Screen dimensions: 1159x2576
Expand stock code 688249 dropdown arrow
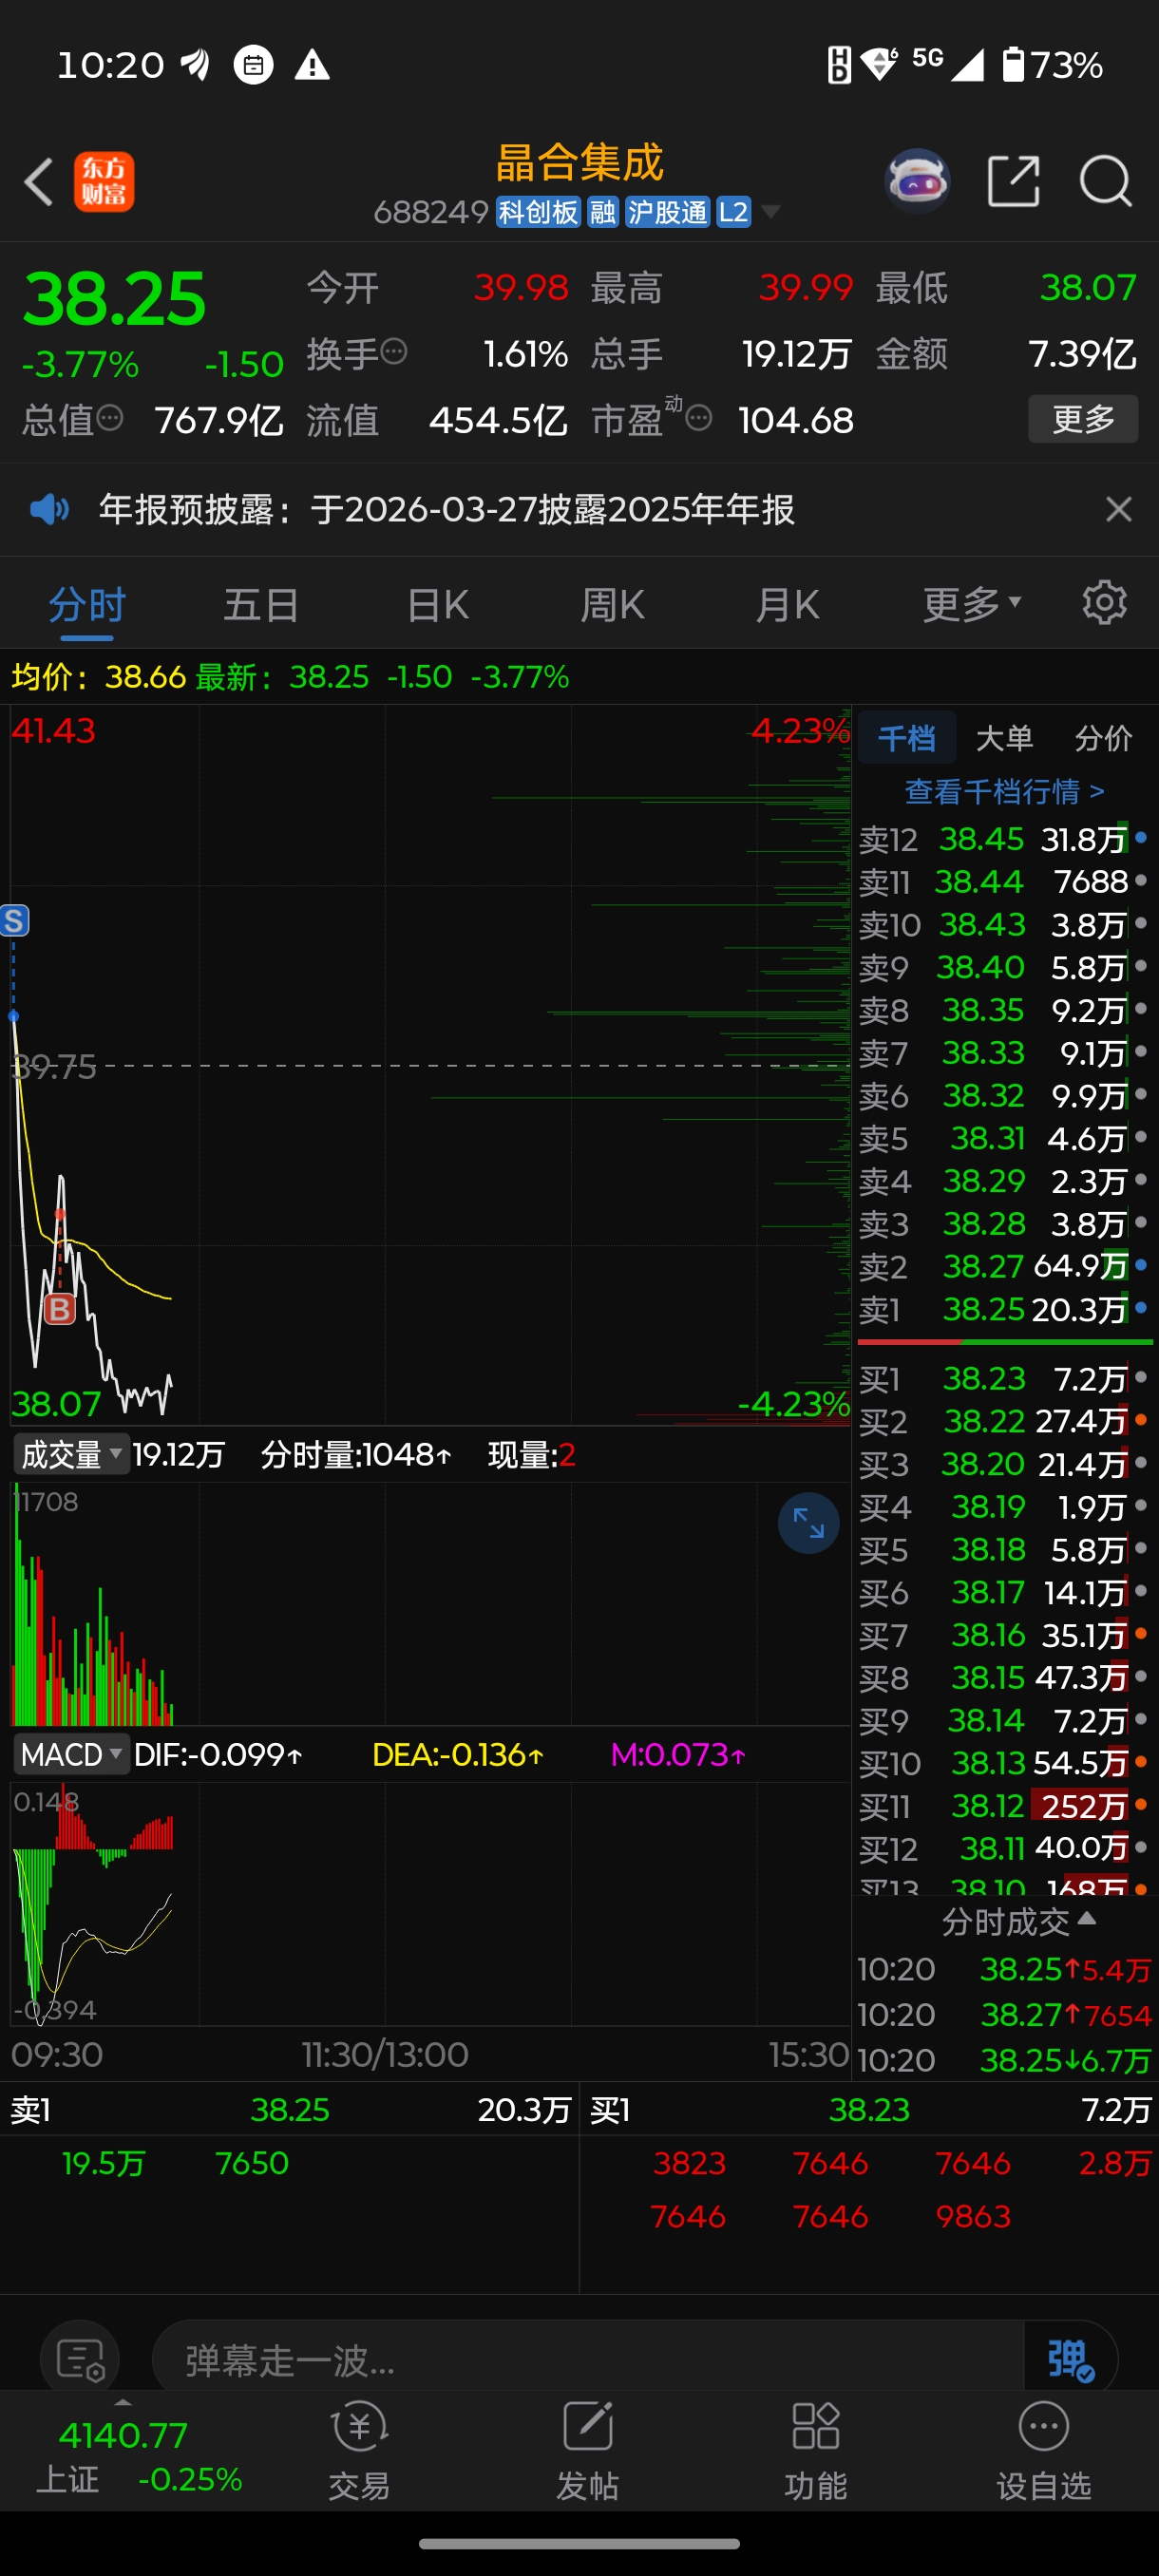pyautogui.click(x=770, y=212)
